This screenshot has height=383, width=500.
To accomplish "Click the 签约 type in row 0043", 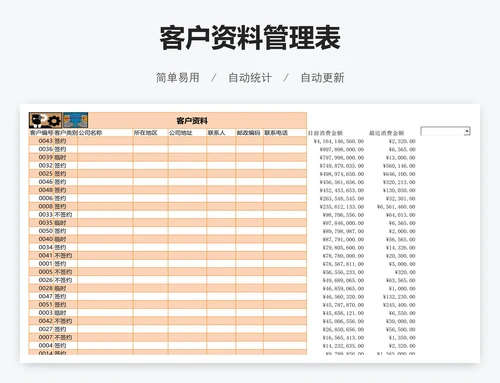I will click(x=60, y=141).
